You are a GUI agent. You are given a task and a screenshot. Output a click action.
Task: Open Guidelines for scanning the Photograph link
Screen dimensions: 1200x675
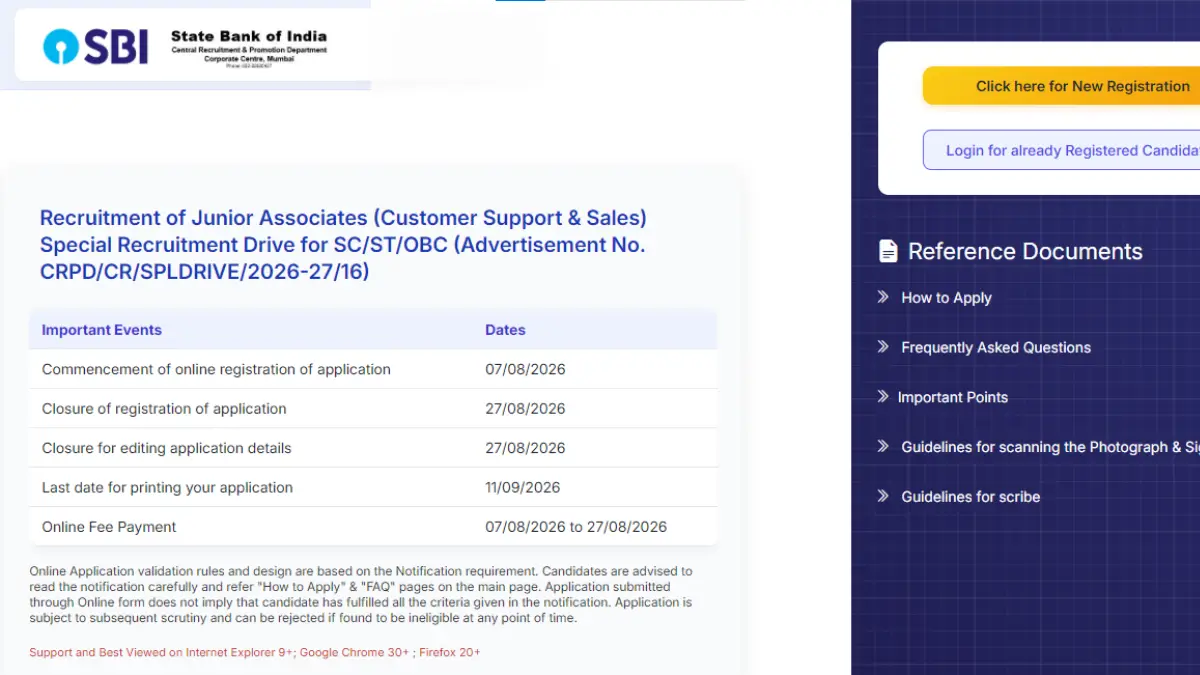(x=1050, y=447)
